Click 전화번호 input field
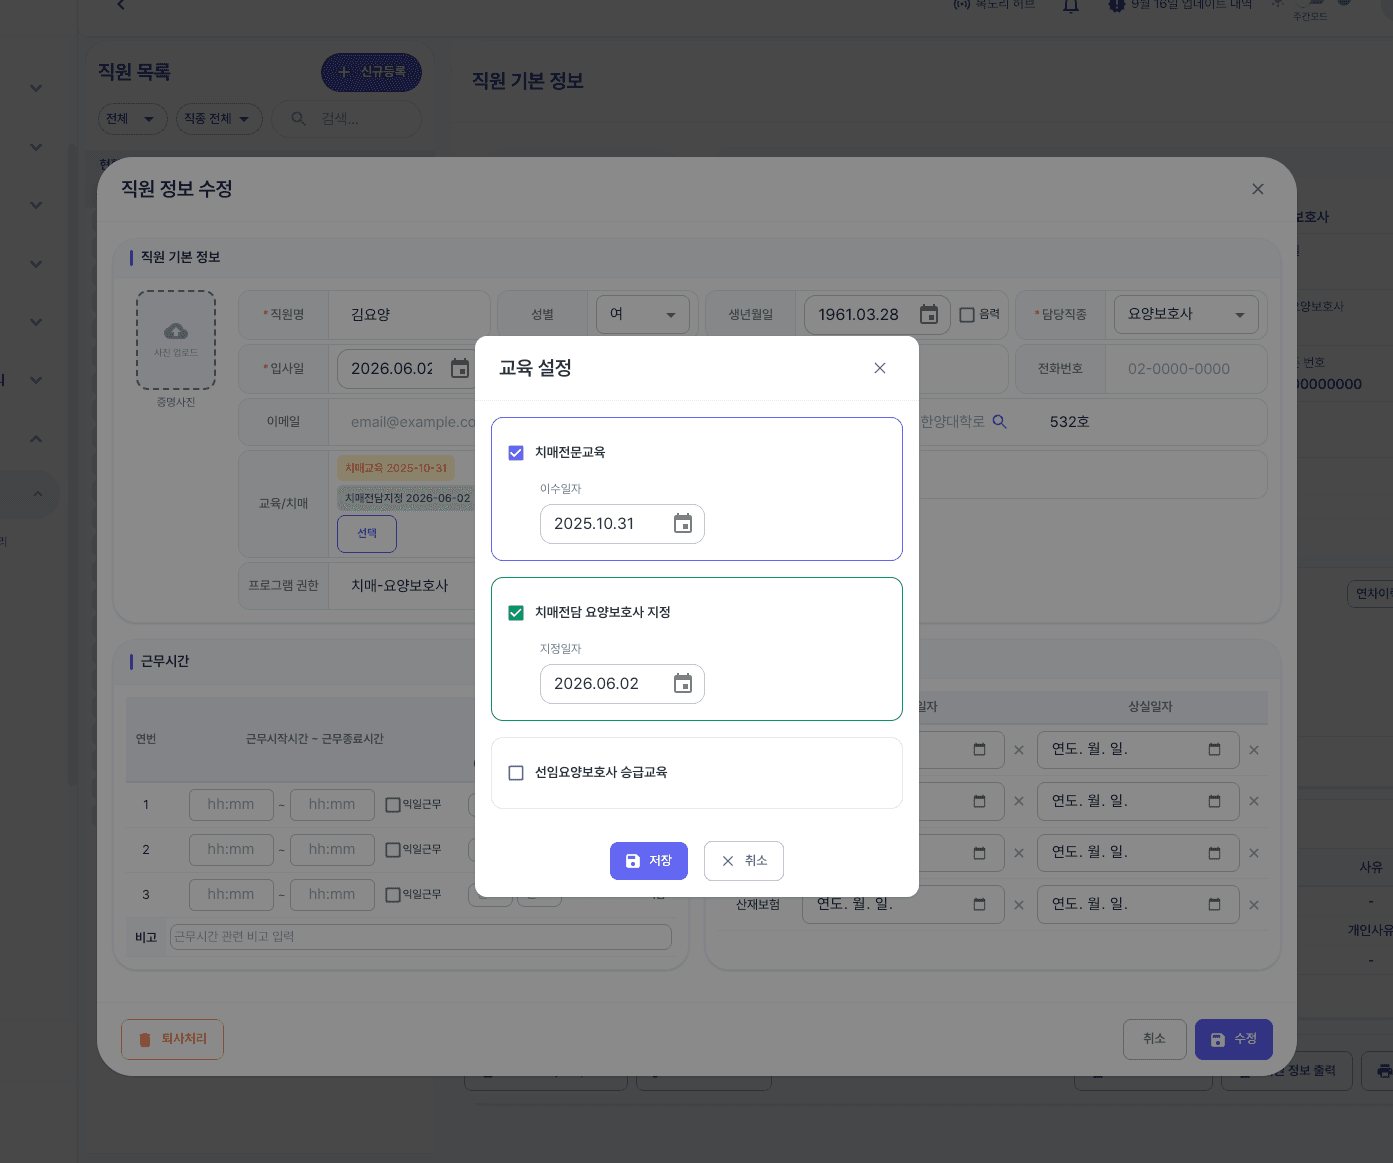Viewport: 1393px width, 1163px height. tap(1187, 369)
